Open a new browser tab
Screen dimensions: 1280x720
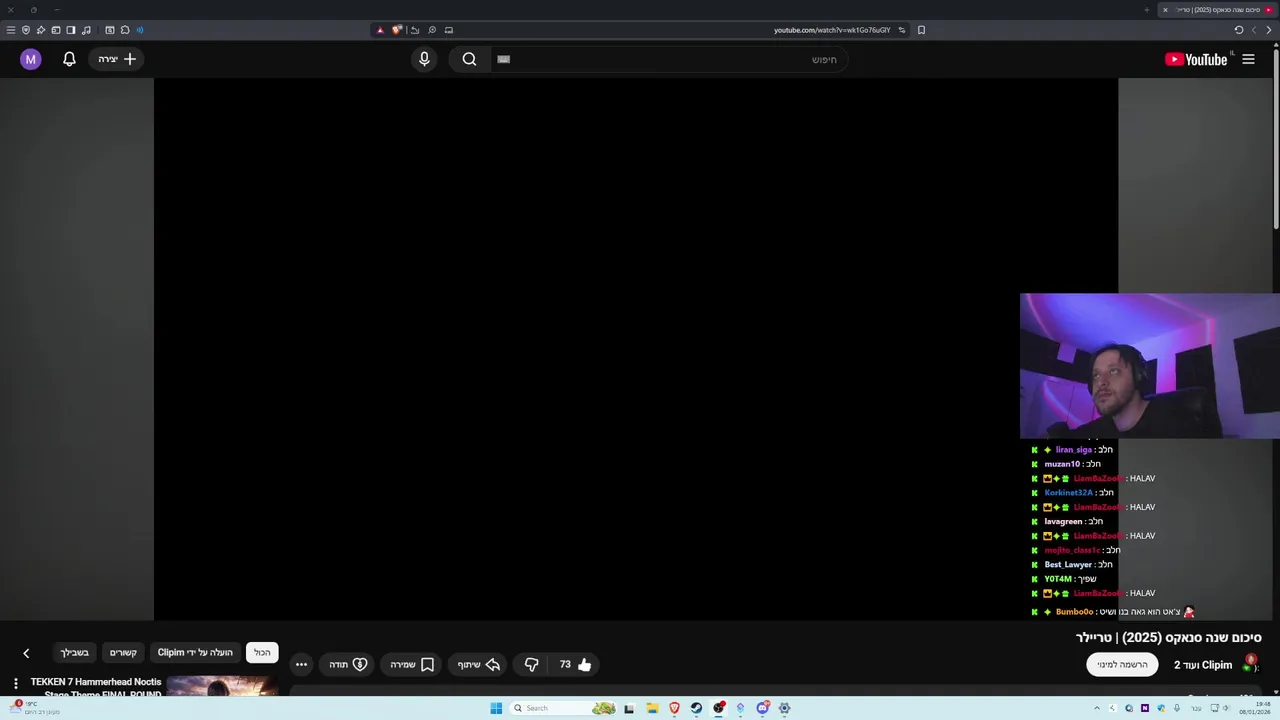click(x=1147, y=10)
